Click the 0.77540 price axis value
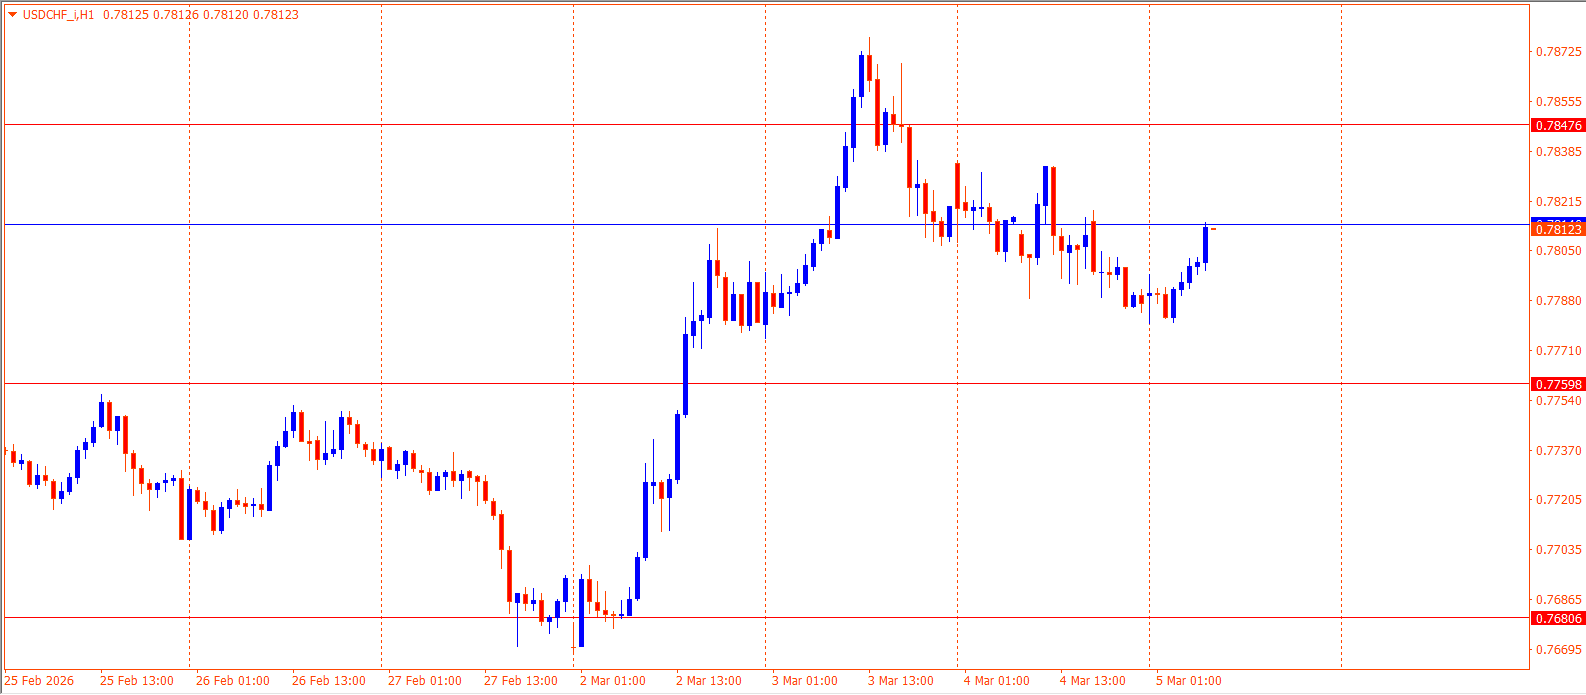Image resolution: width=1586 pixels, height=695 pixels. tap(1559, 401)
